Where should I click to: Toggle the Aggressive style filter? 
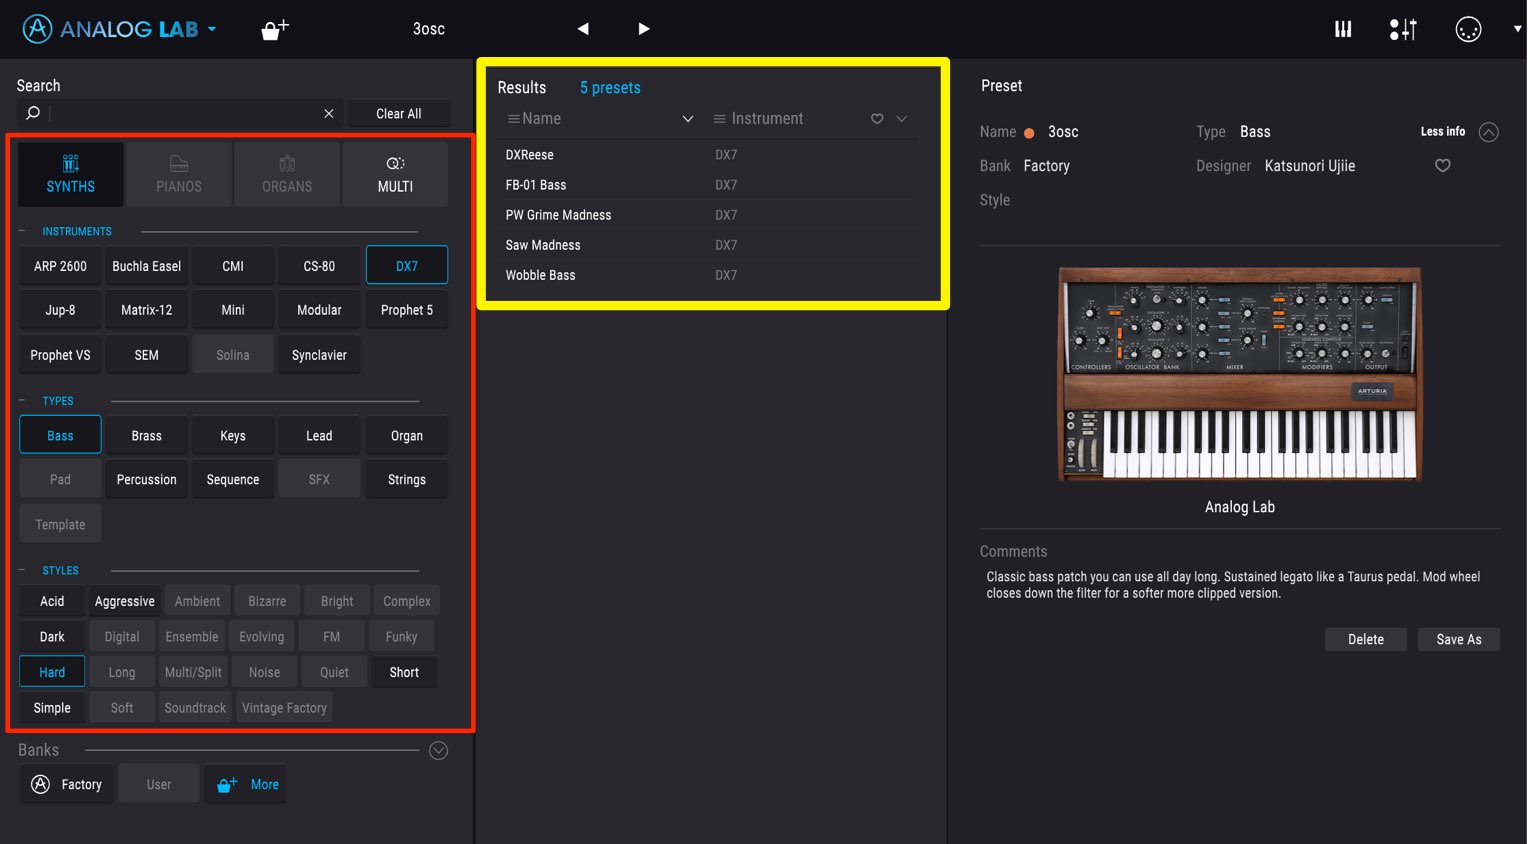pos(125,601)
